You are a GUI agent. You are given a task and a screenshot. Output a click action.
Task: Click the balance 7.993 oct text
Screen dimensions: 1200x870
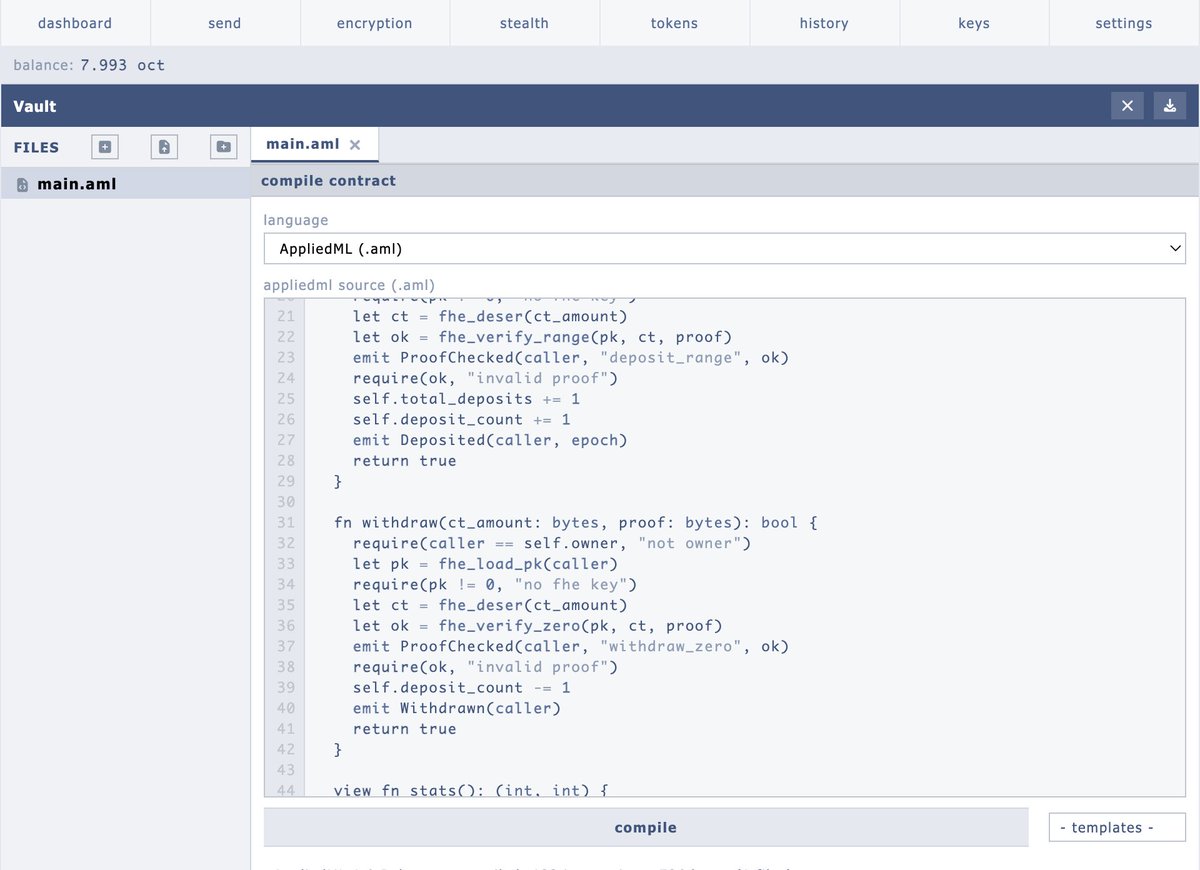(89, 65)
